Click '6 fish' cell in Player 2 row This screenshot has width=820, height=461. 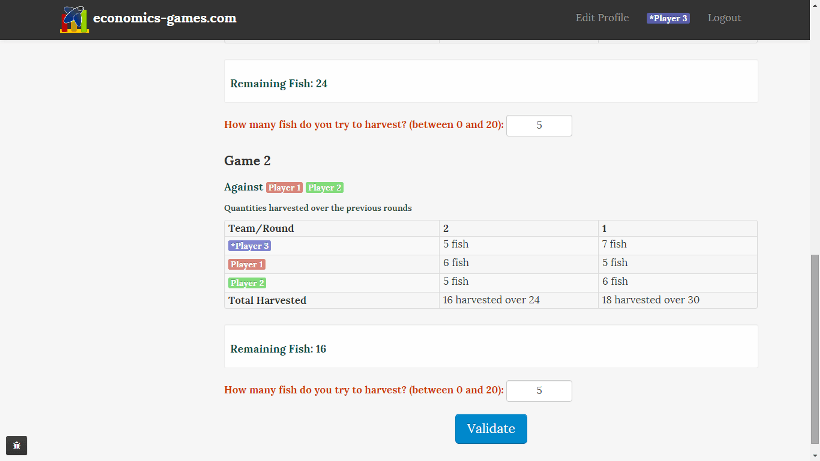coord(678,282)
